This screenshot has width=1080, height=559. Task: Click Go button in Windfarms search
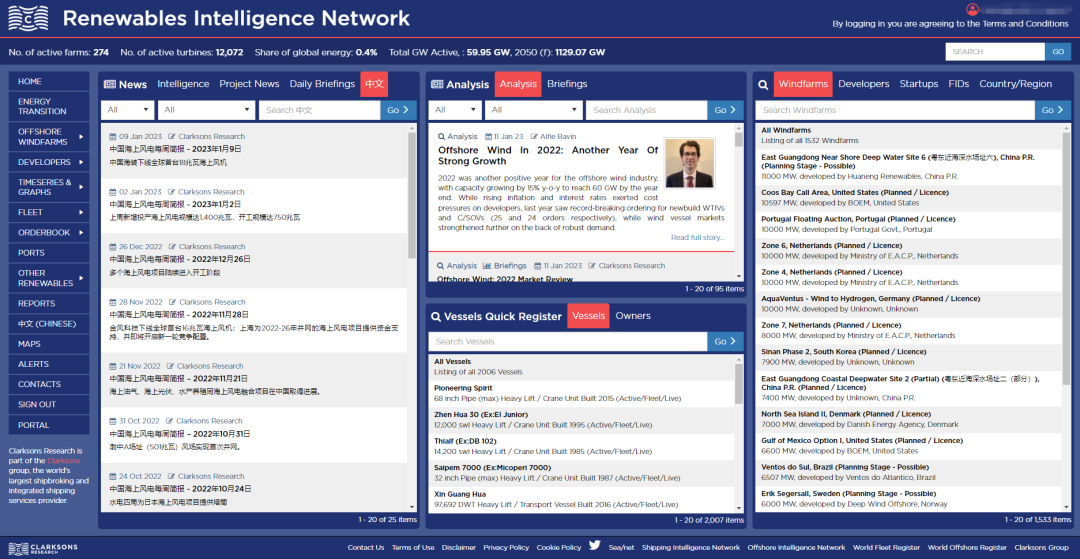click(1053, 110)
